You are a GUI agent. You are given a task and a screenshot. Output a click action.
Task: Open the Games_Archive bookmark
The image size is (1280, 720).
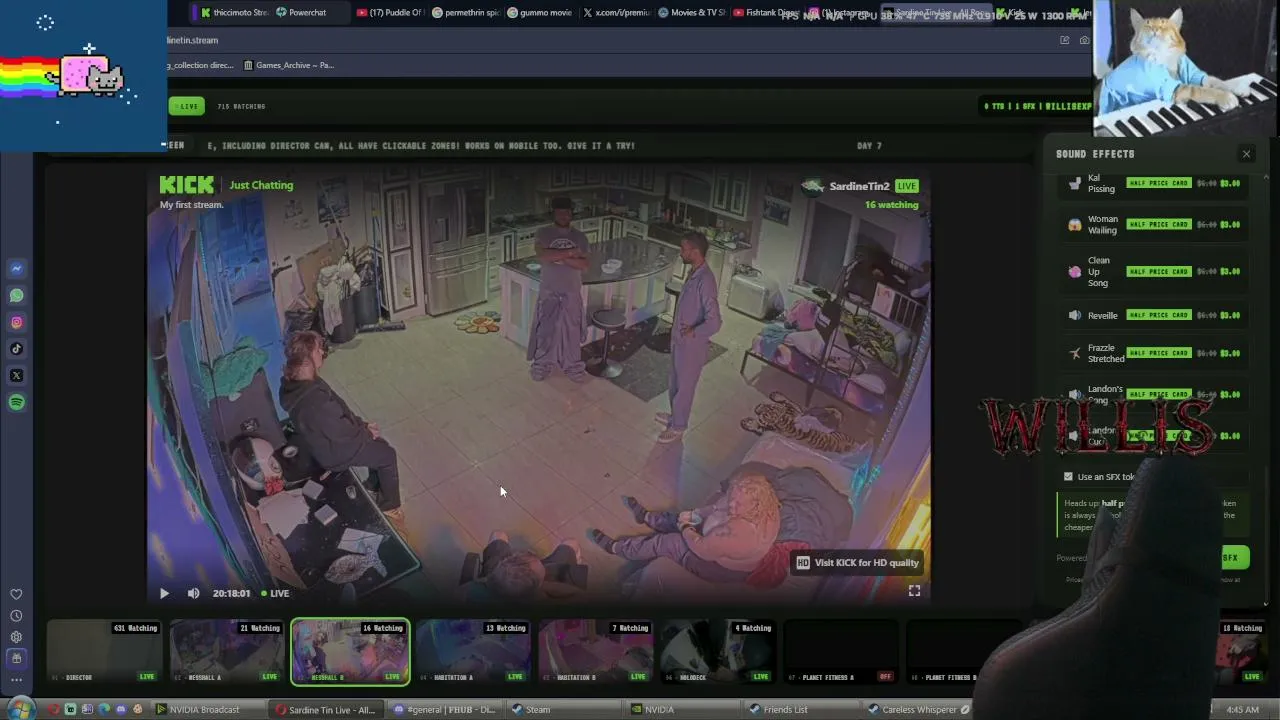tap(288, 65)
